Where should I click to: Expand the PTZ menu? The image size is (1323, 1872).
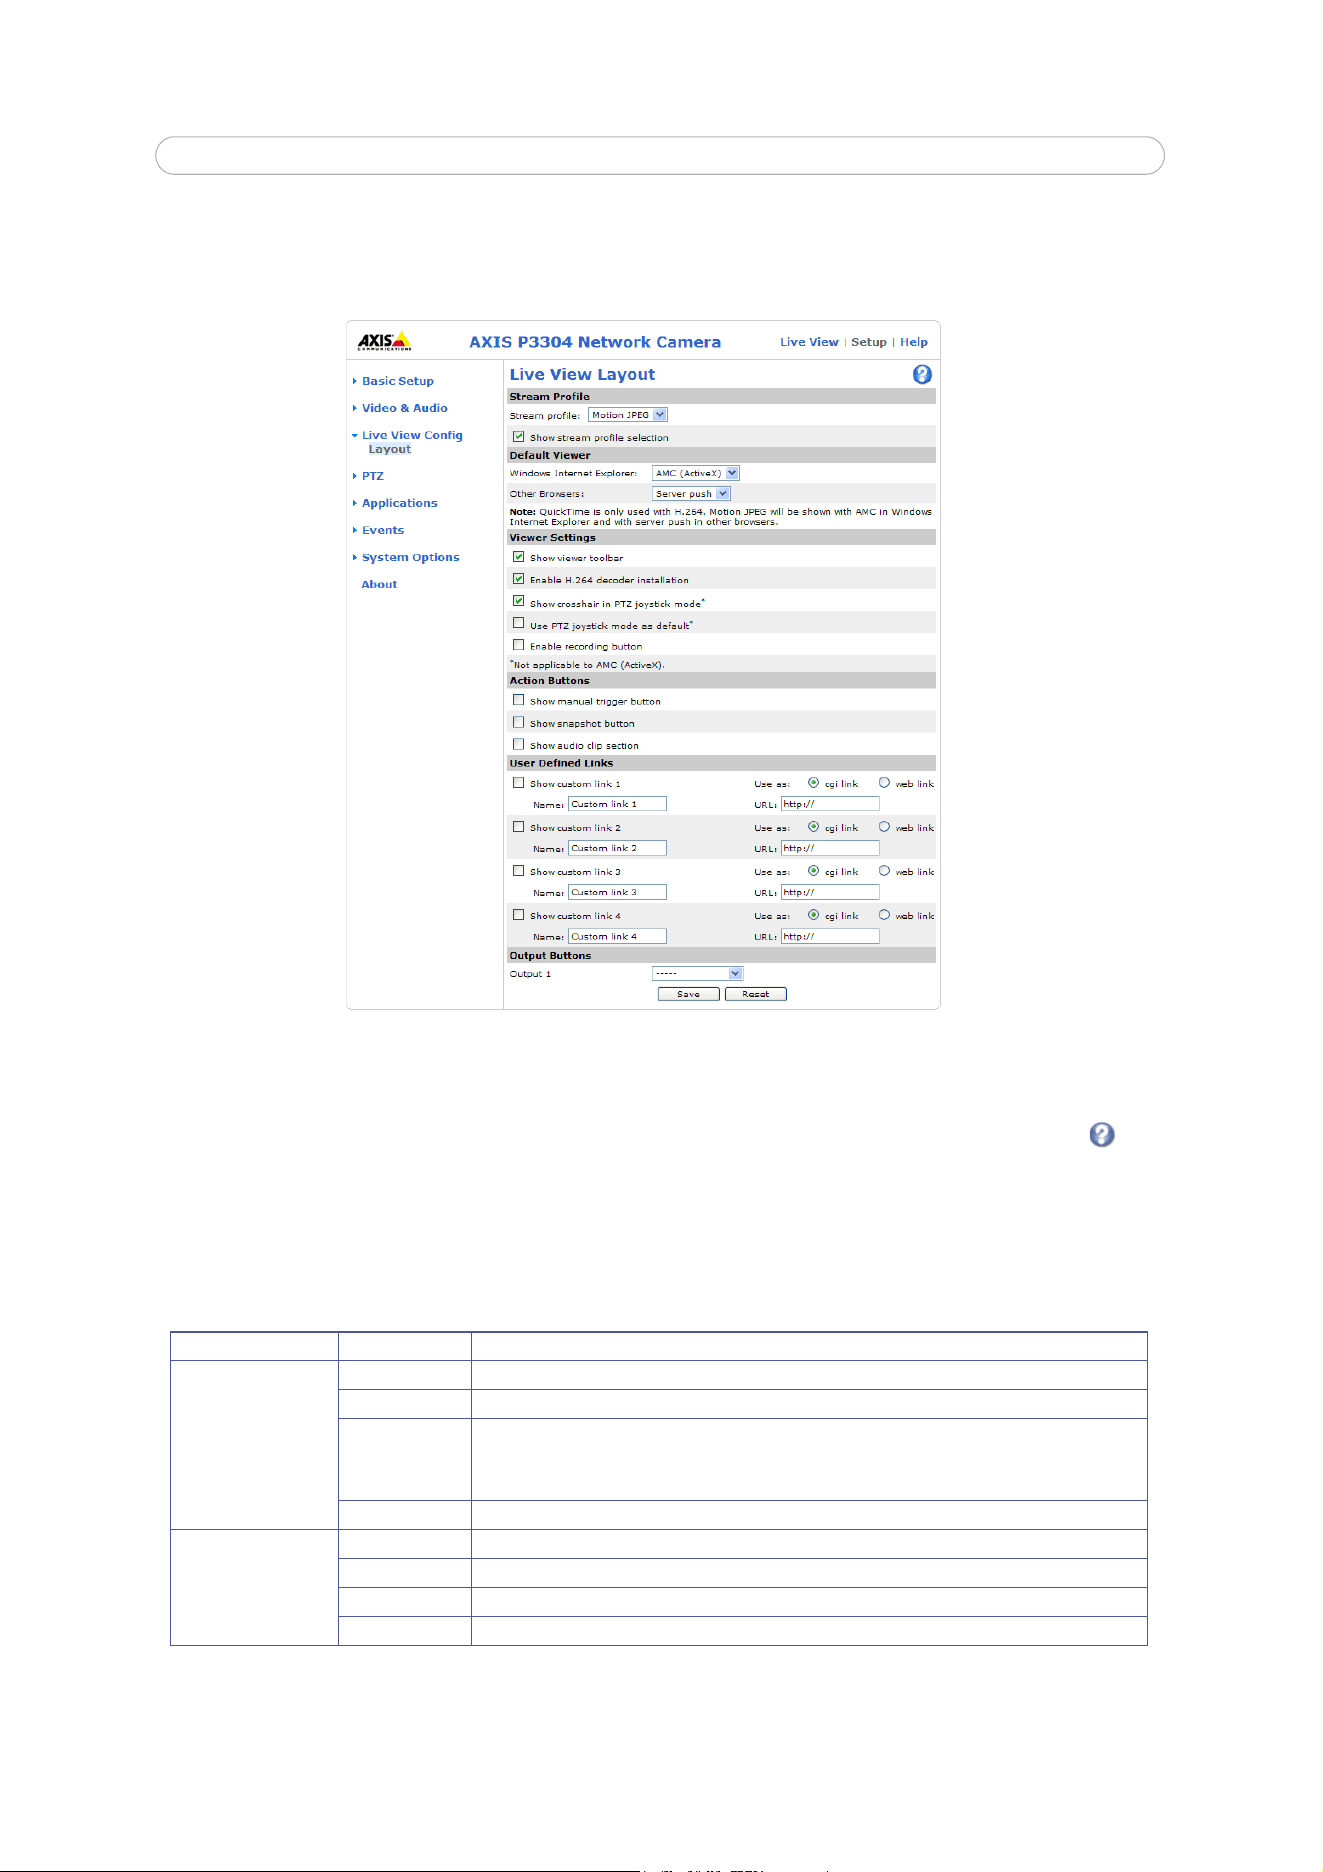[372, 476]
